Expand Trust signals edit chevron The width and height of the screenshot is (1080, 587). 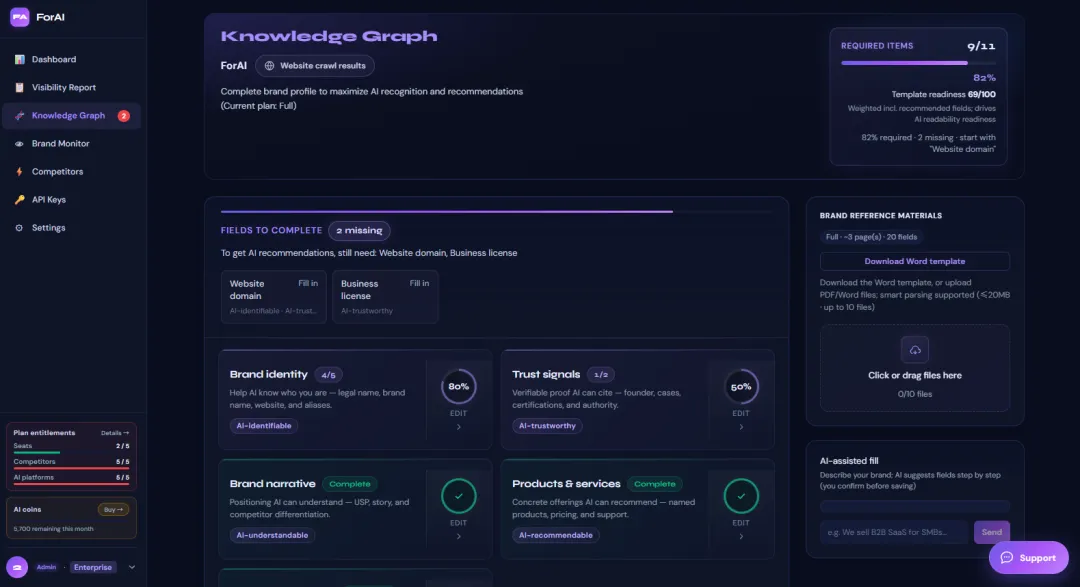point(741,427)
